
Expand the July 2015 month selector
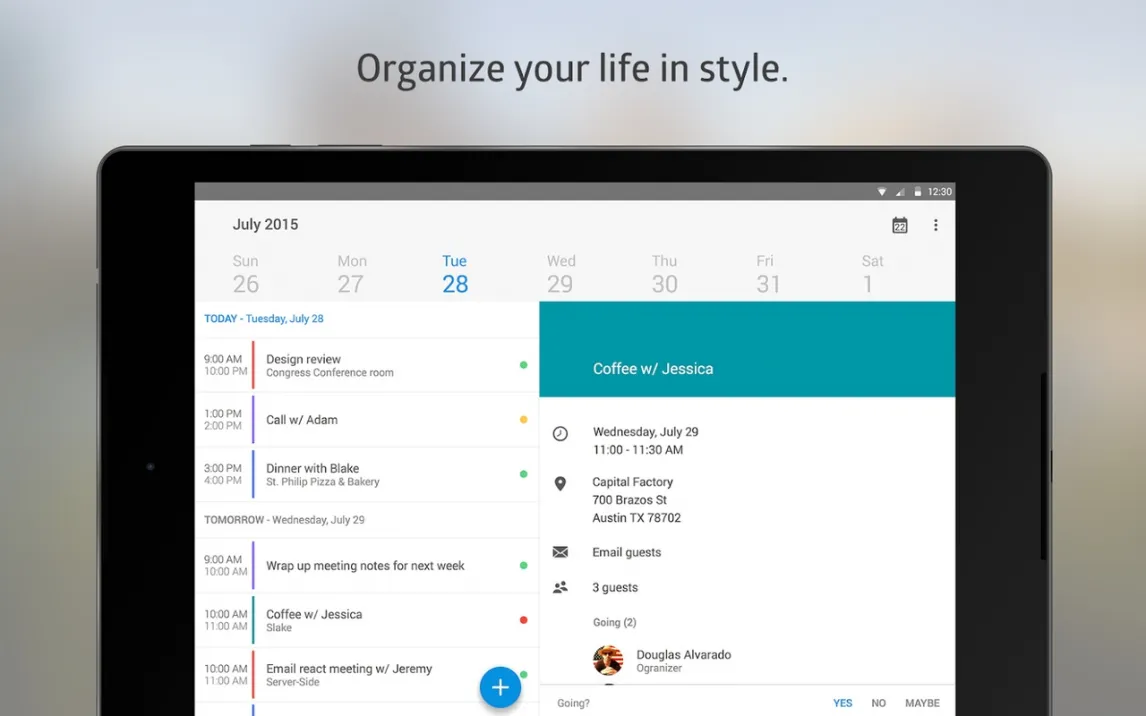(265, 225)
